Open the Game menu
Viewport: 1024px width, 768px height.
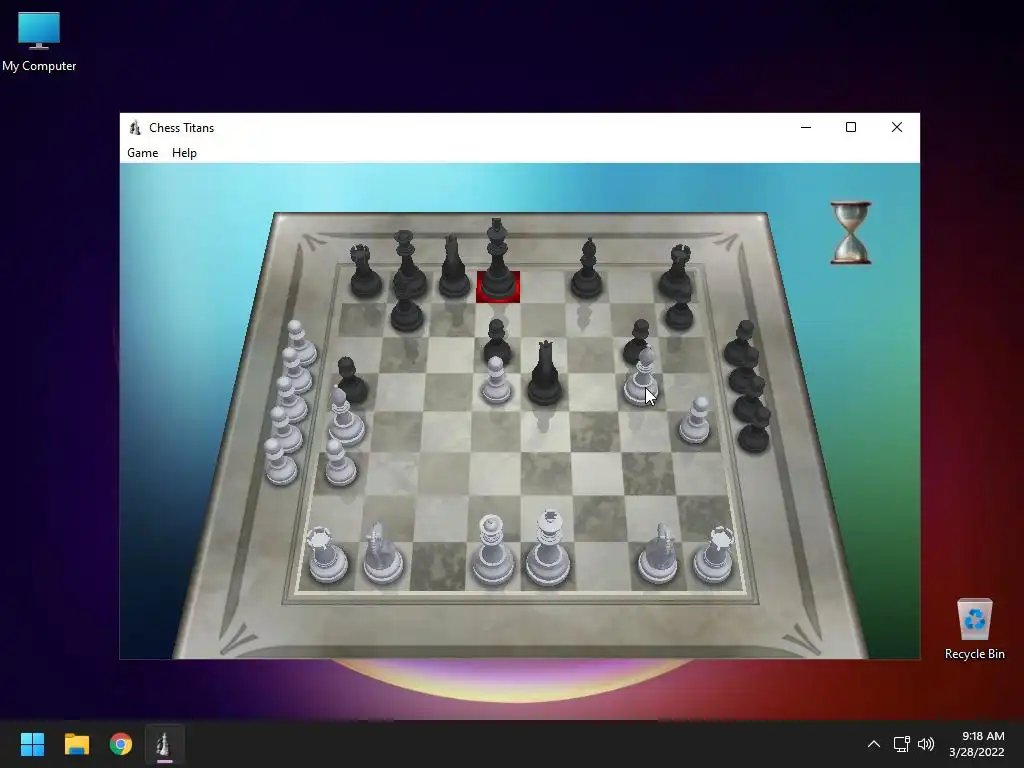coord(142,153)
